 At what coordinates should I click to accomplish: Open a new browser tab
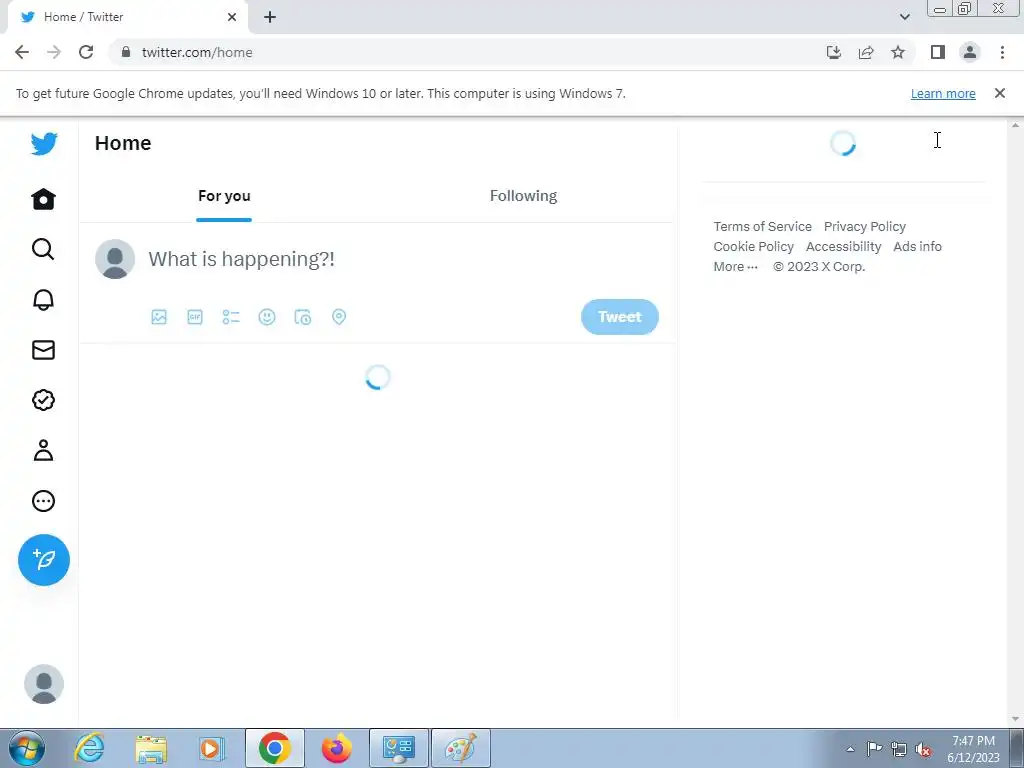tap(270, 17)
